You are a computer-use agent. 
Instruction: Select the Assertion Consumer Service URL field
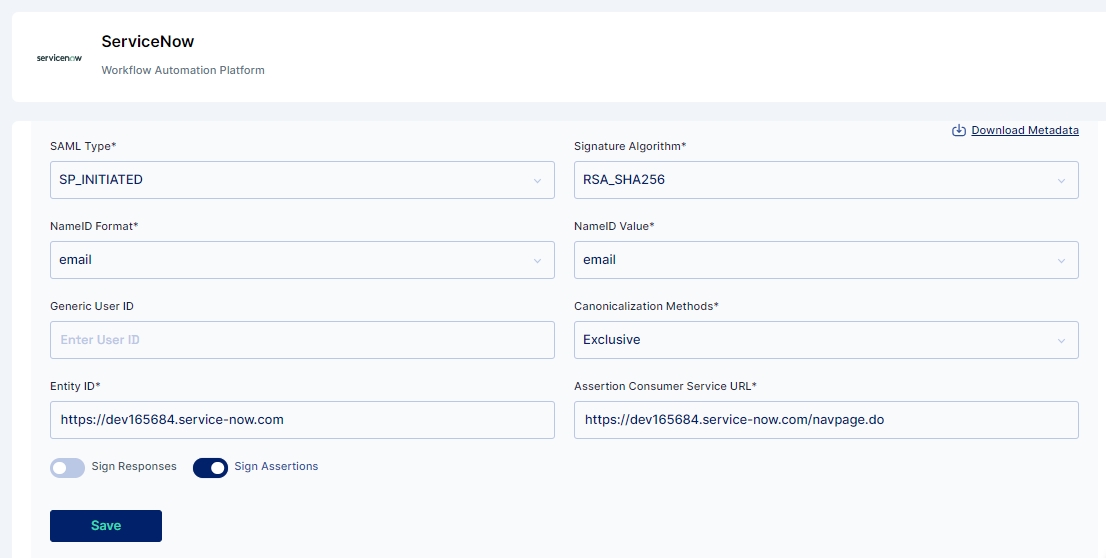point(826,420)
